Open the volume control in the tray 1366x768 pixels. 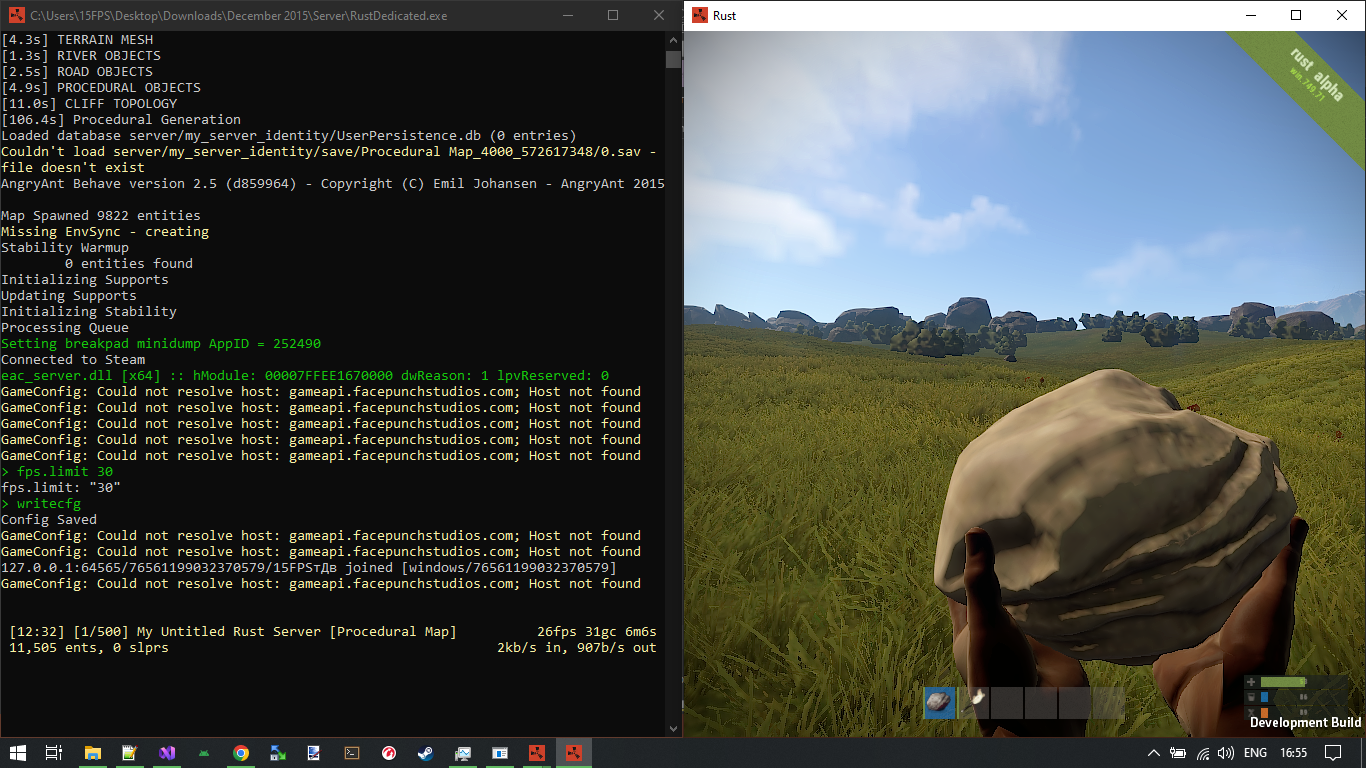1226,753
